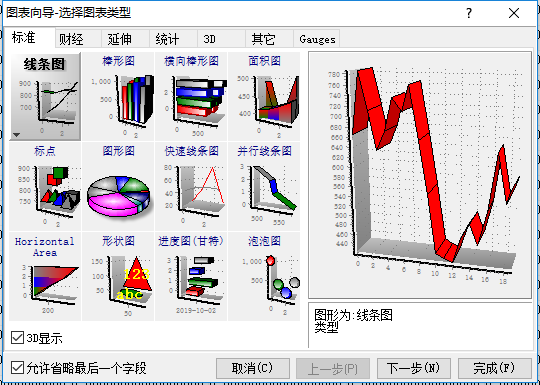
Task: Click the 完成(F) button
Action: [x=495, y=368]
